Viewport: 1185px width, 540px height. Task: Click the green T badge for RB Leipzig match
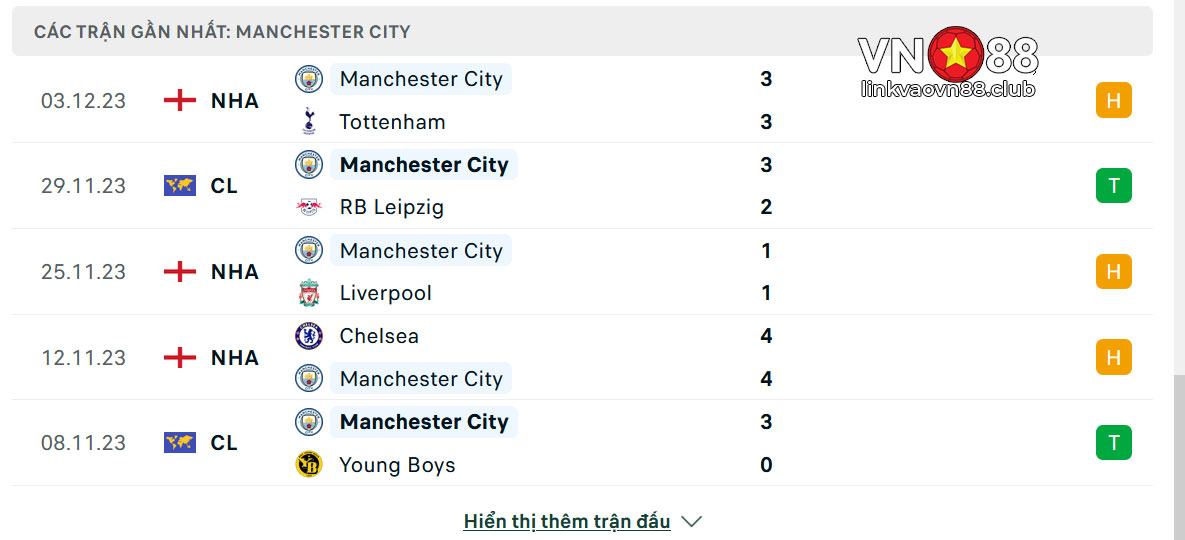(x=1113, y=186)
